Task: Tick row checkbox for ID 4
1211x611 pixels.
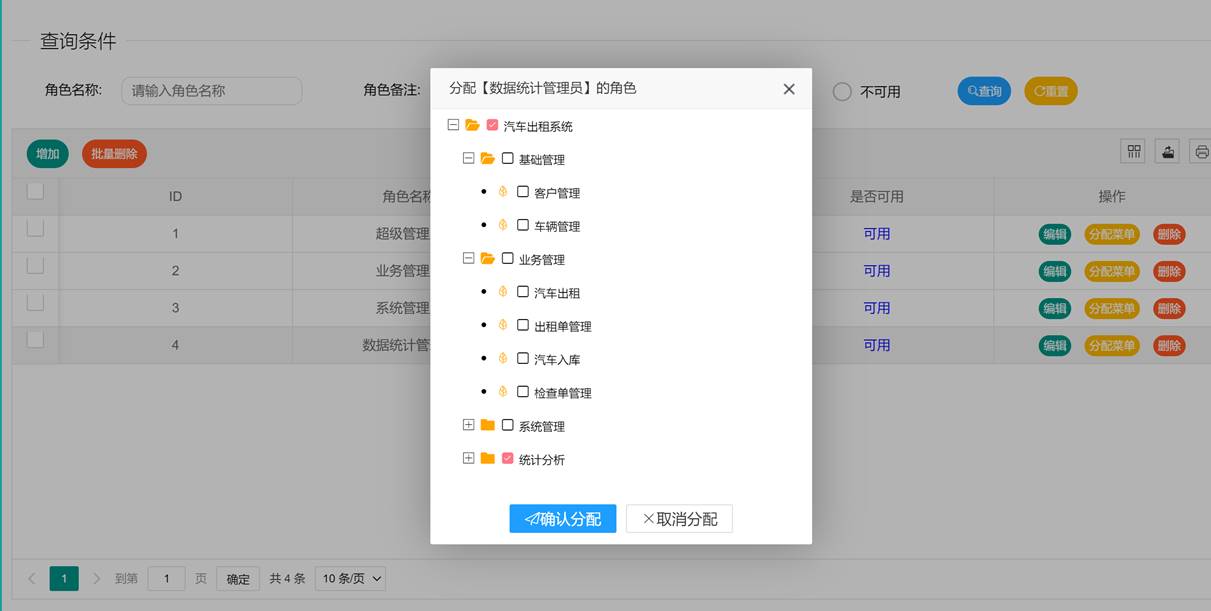Action: tap(35, 339)
